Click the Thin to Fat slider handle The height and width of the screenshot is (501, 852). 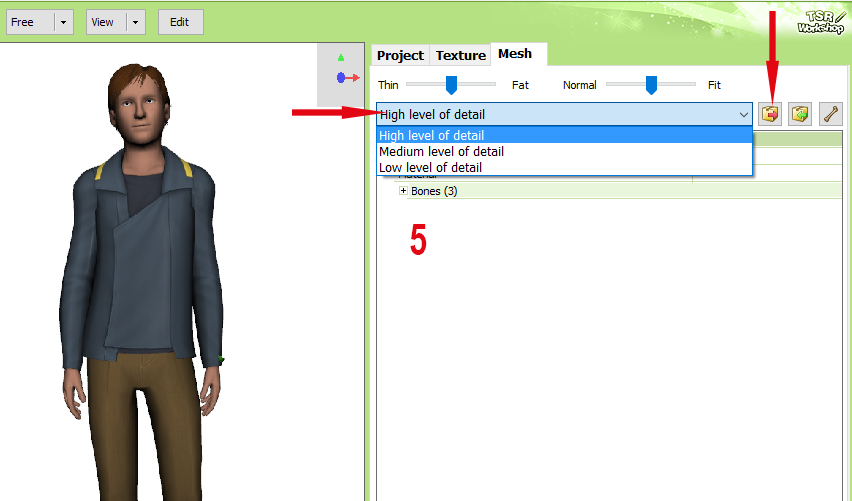click(451, 85)
